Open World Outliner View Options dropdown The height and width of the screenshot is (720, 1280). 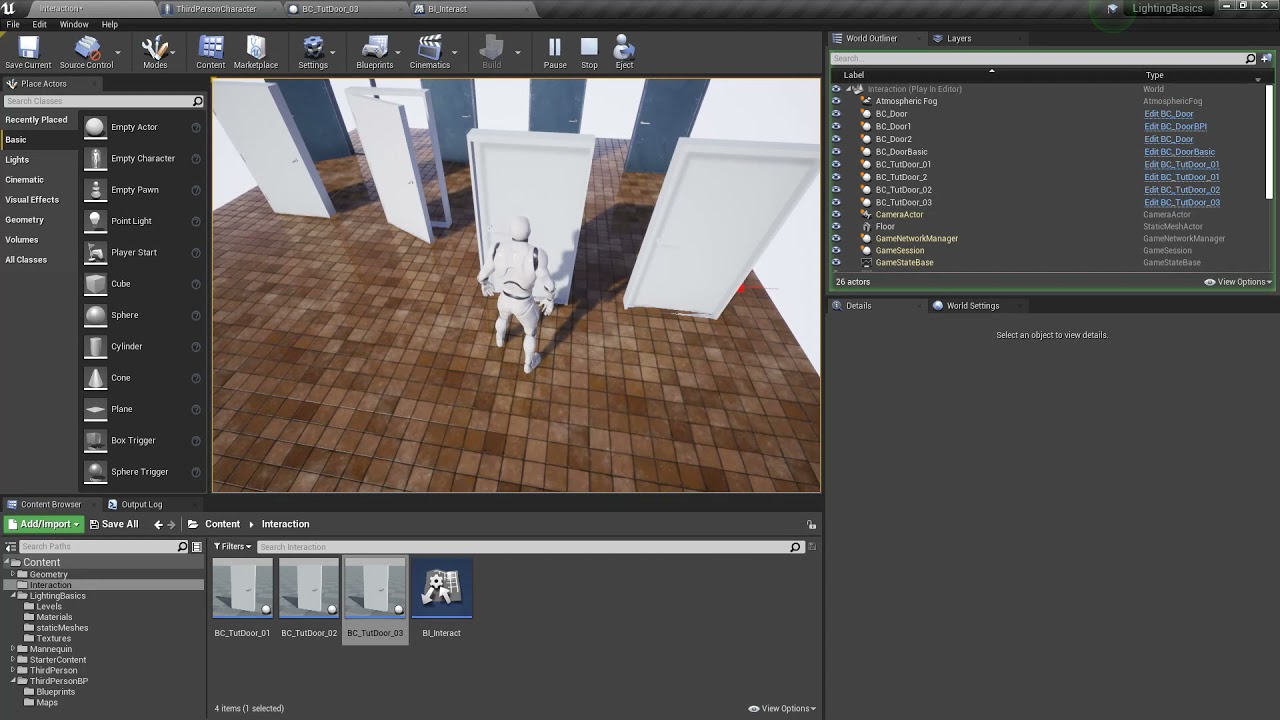[1238, 282]
